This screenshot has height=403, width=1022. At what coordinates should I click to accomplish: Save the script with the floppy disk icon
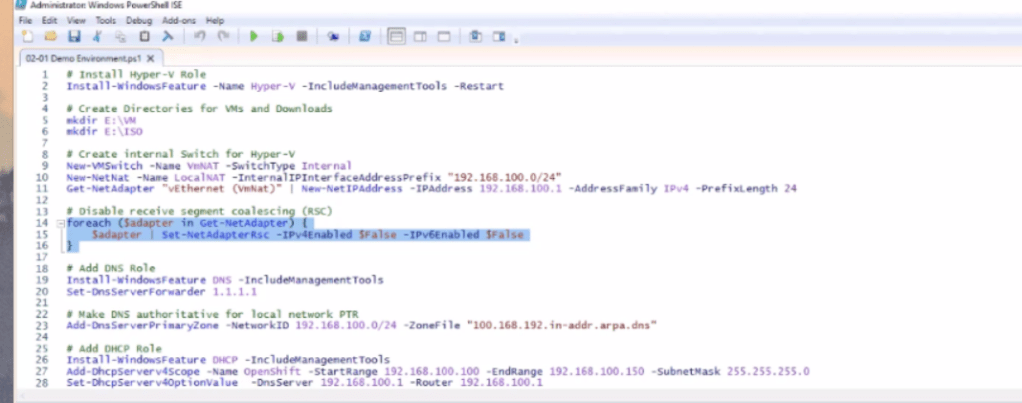tap(74, 37)
